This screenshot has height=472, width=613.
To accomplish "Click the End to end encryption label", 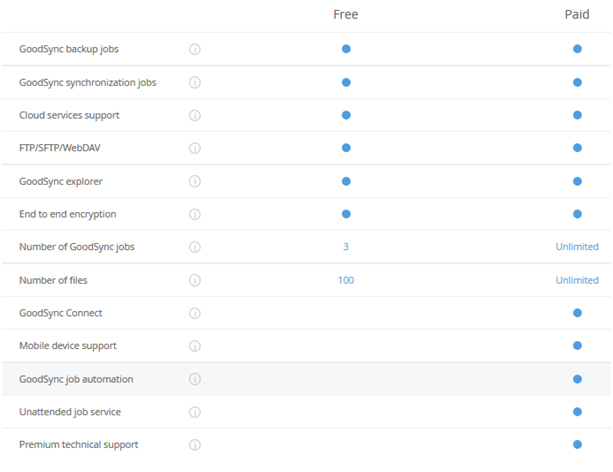I will 68,214.
